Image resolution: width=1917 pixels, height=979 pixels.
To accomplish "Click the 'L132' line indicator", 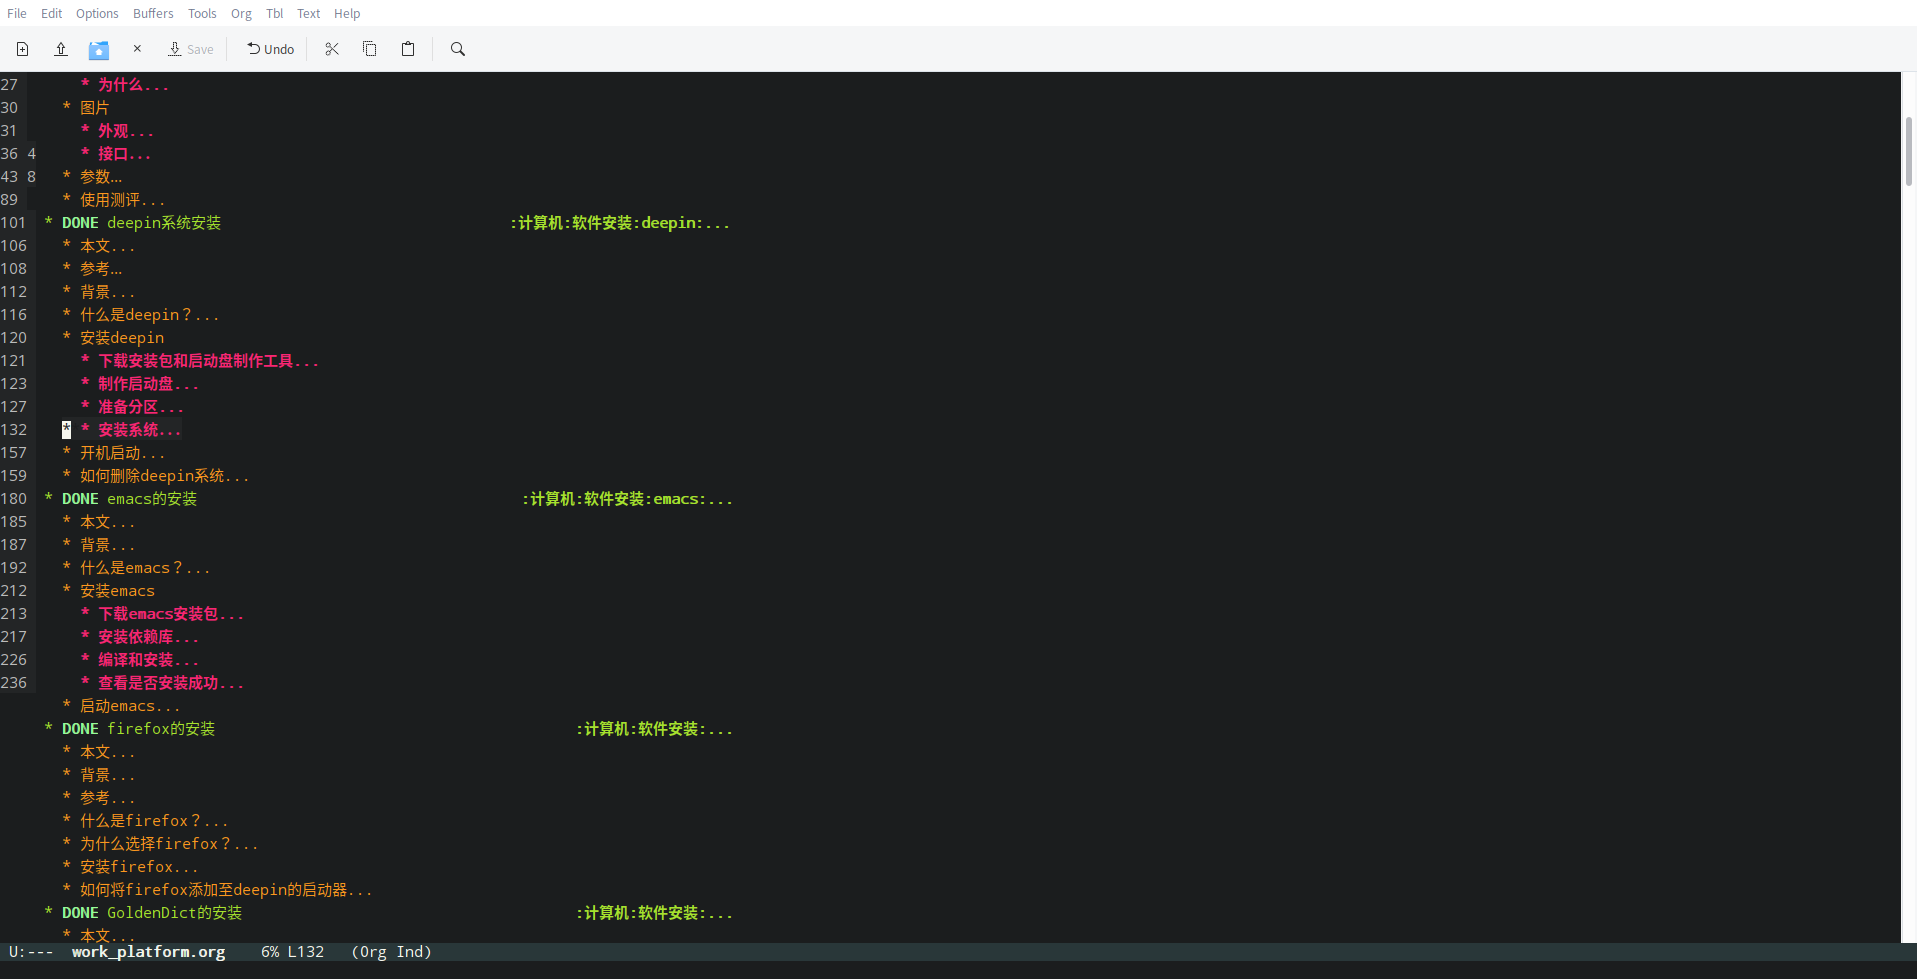I will coord(306,952).
